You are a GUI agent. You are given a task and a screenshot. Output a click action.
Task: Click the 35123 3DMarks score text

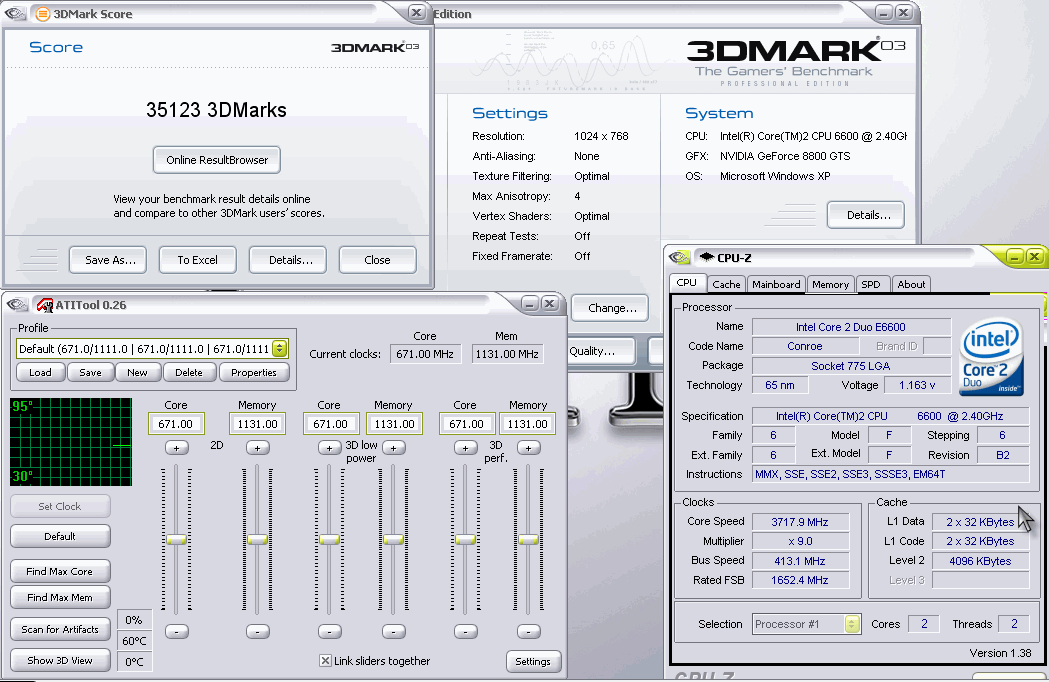[x=216, y=110]
